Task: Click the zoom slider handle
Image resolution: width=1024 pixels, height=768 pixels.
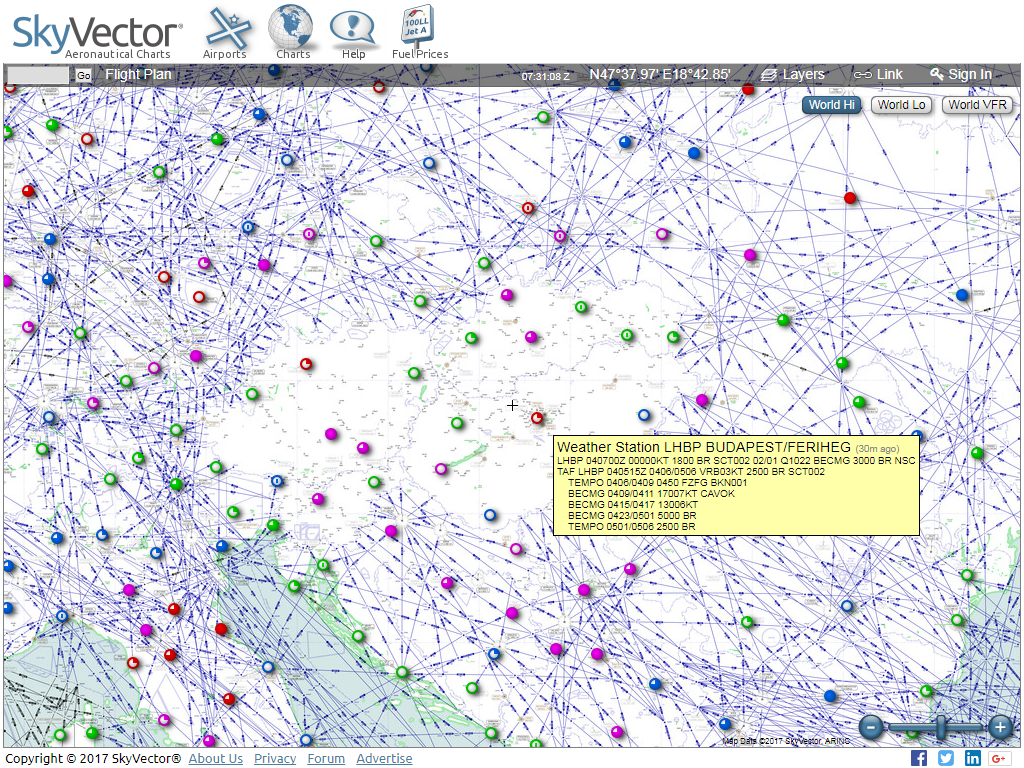Action: (940, 727)
